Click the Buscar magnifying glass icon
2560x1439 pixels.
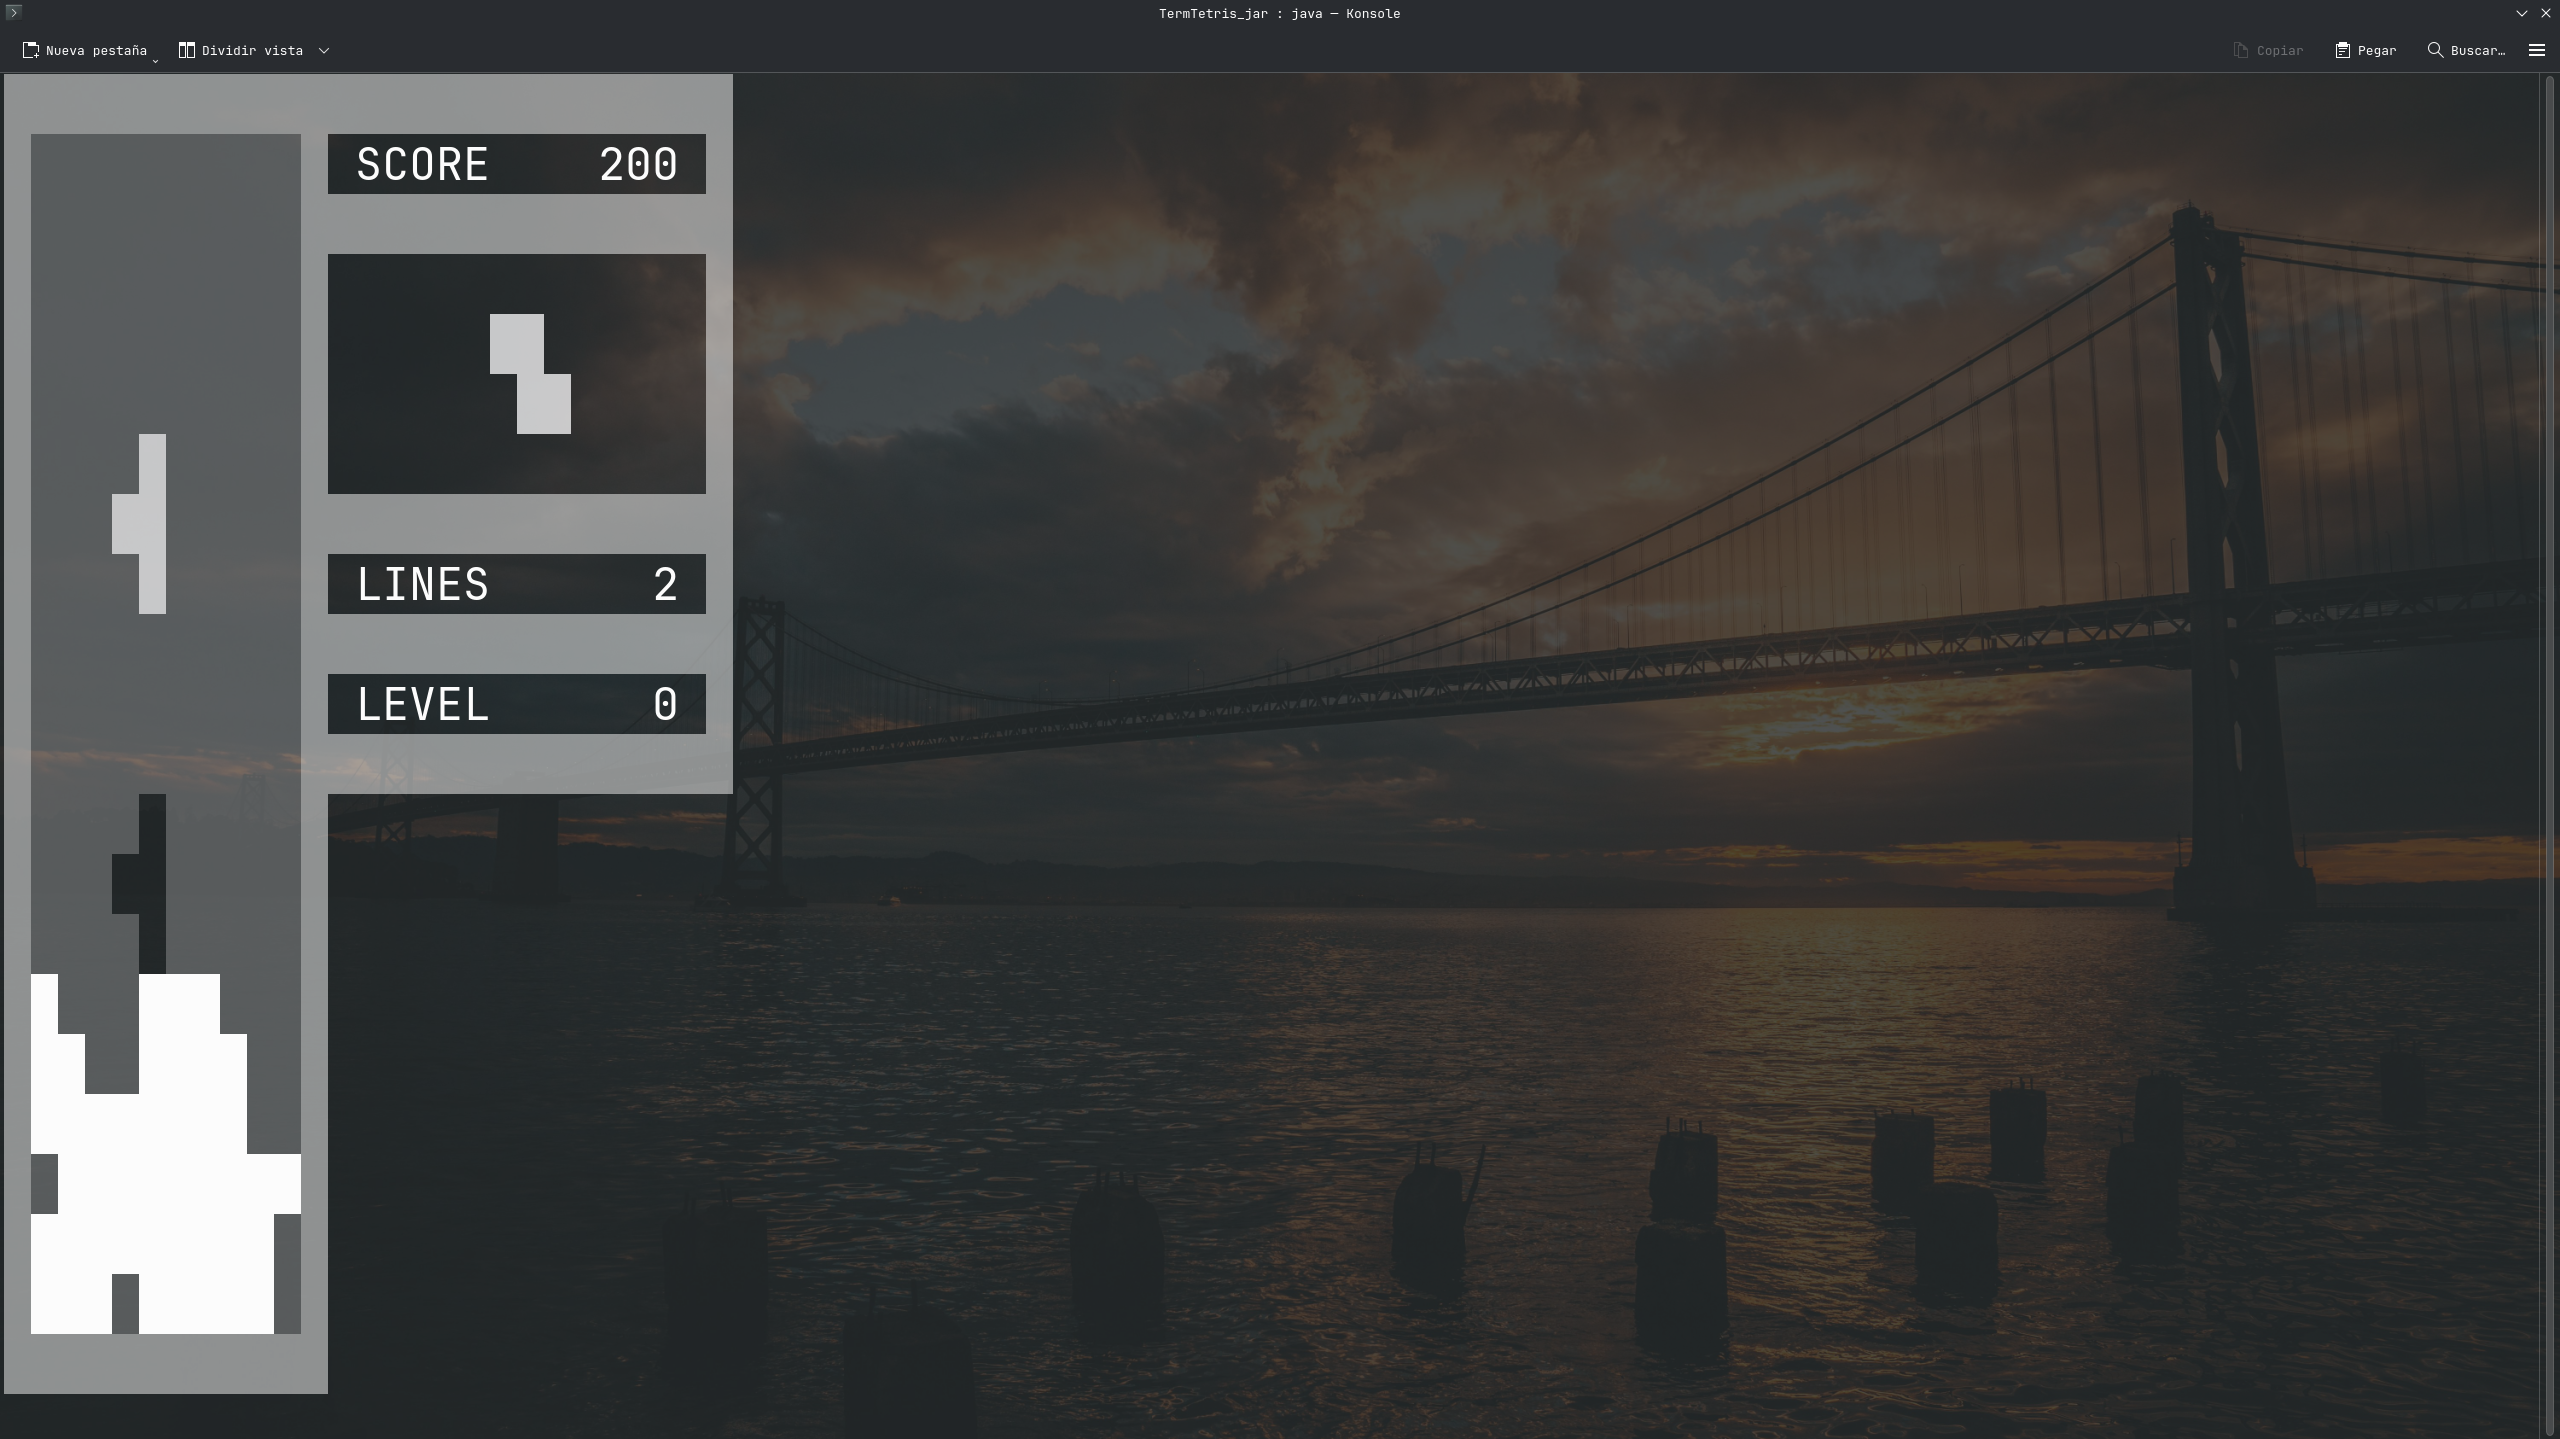(2435, 50)
